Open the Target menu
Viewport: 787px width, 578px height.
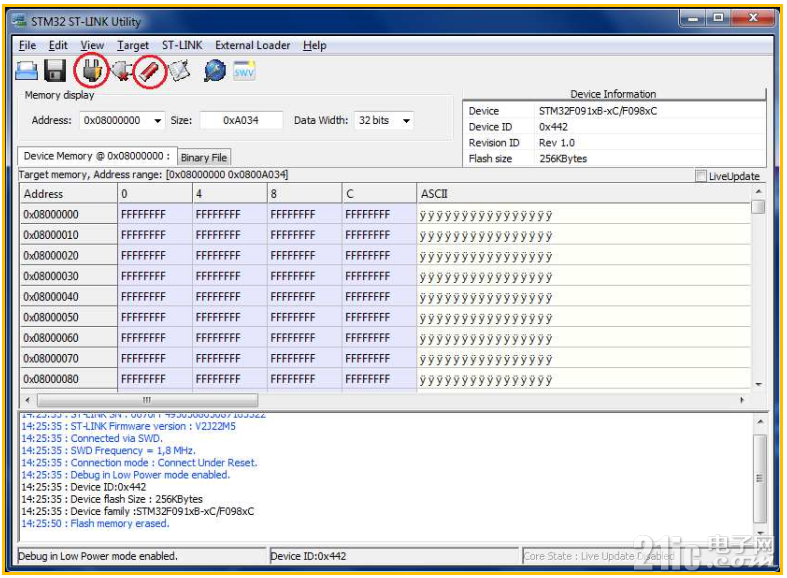[x=133, y=45]
